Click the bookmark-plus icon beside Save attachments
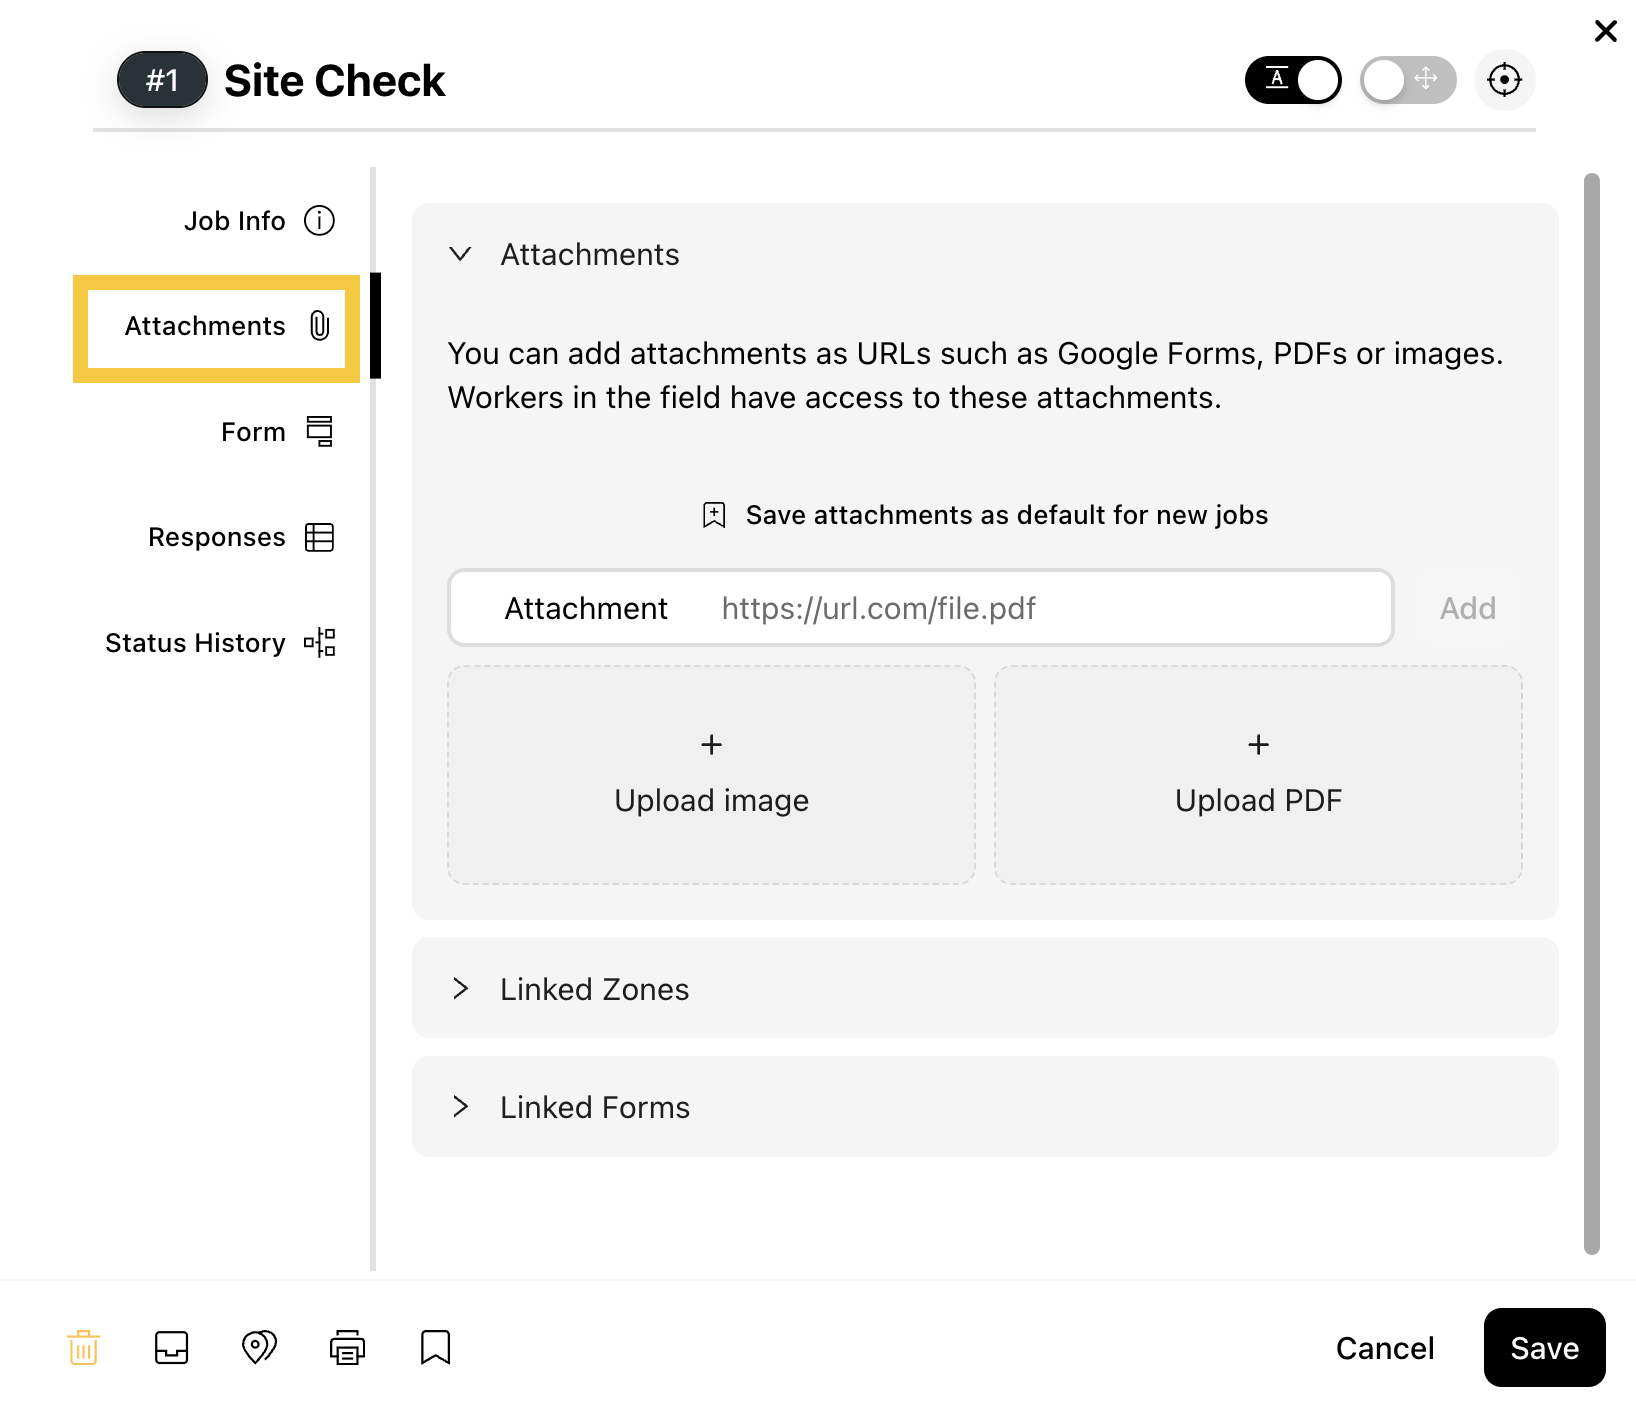 click(714, 515)
